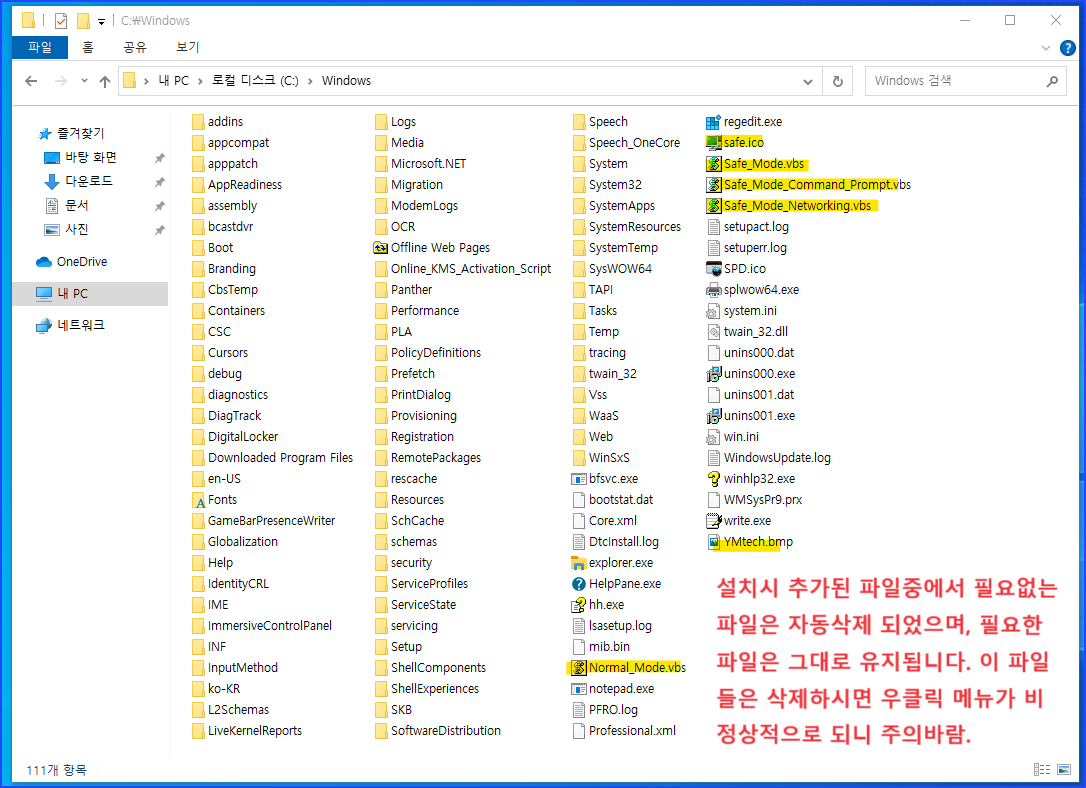Image resolution: width=1086 pixels, height=788 pixels.
Task: Select the Safe_Mode_Networking.vbs script icon
Action: [x=713, y=206]
